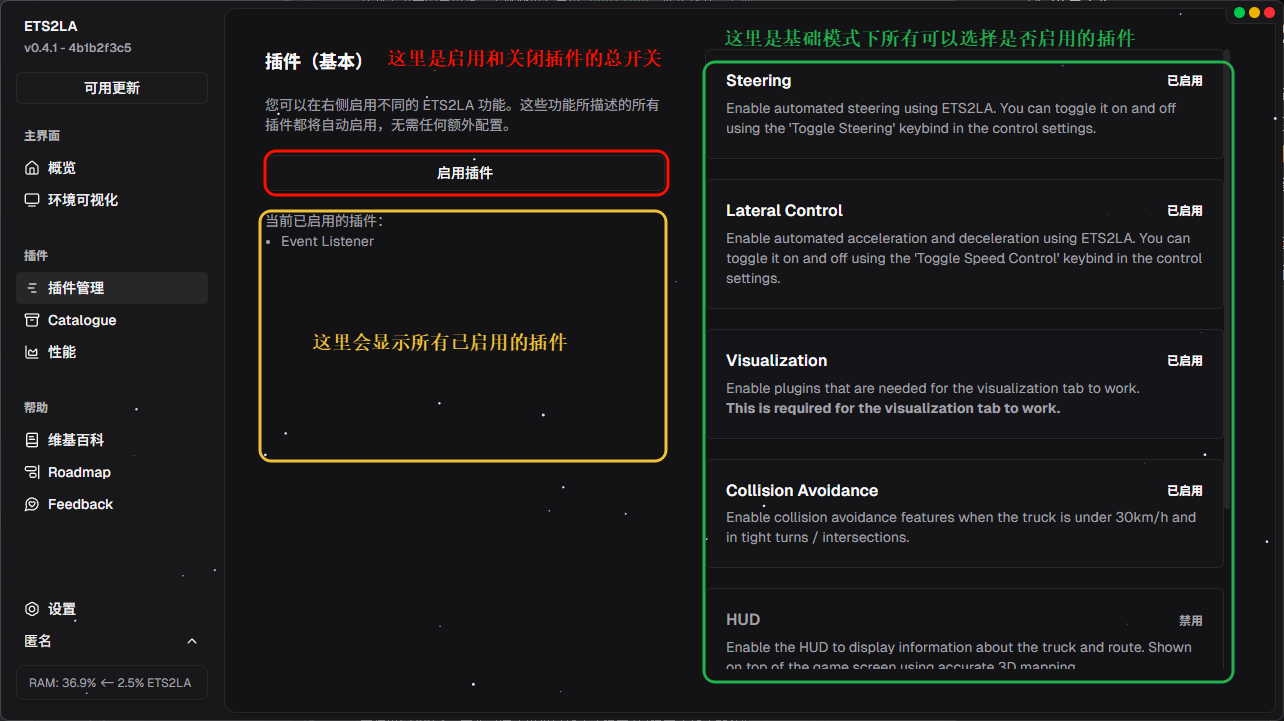Image resolution: width=1284 pixels, height=721 pixels.
Task: Click the 概览 home icon in sidebar
Action: pyautogui.click(x=32, y=168)
